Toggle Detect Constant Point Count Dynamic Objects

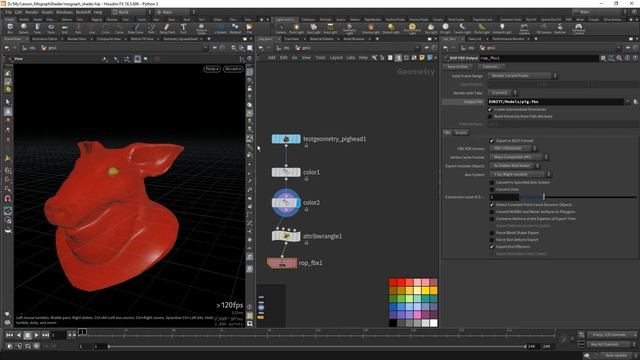(x=492, y=204)
